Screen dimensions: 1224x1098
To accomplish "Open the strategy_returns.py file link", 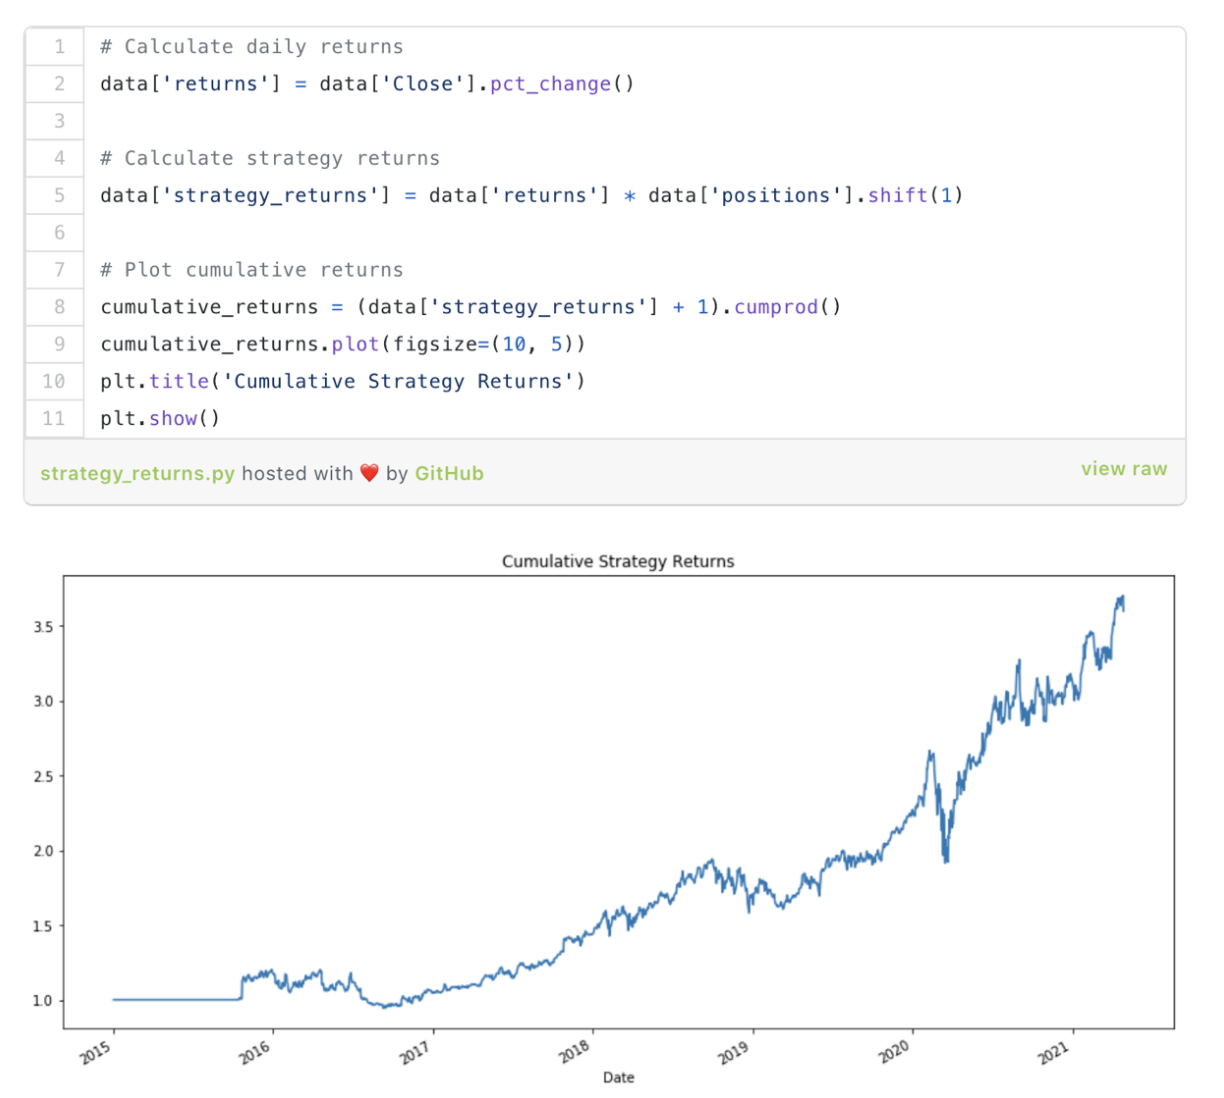I will (138, 473).
